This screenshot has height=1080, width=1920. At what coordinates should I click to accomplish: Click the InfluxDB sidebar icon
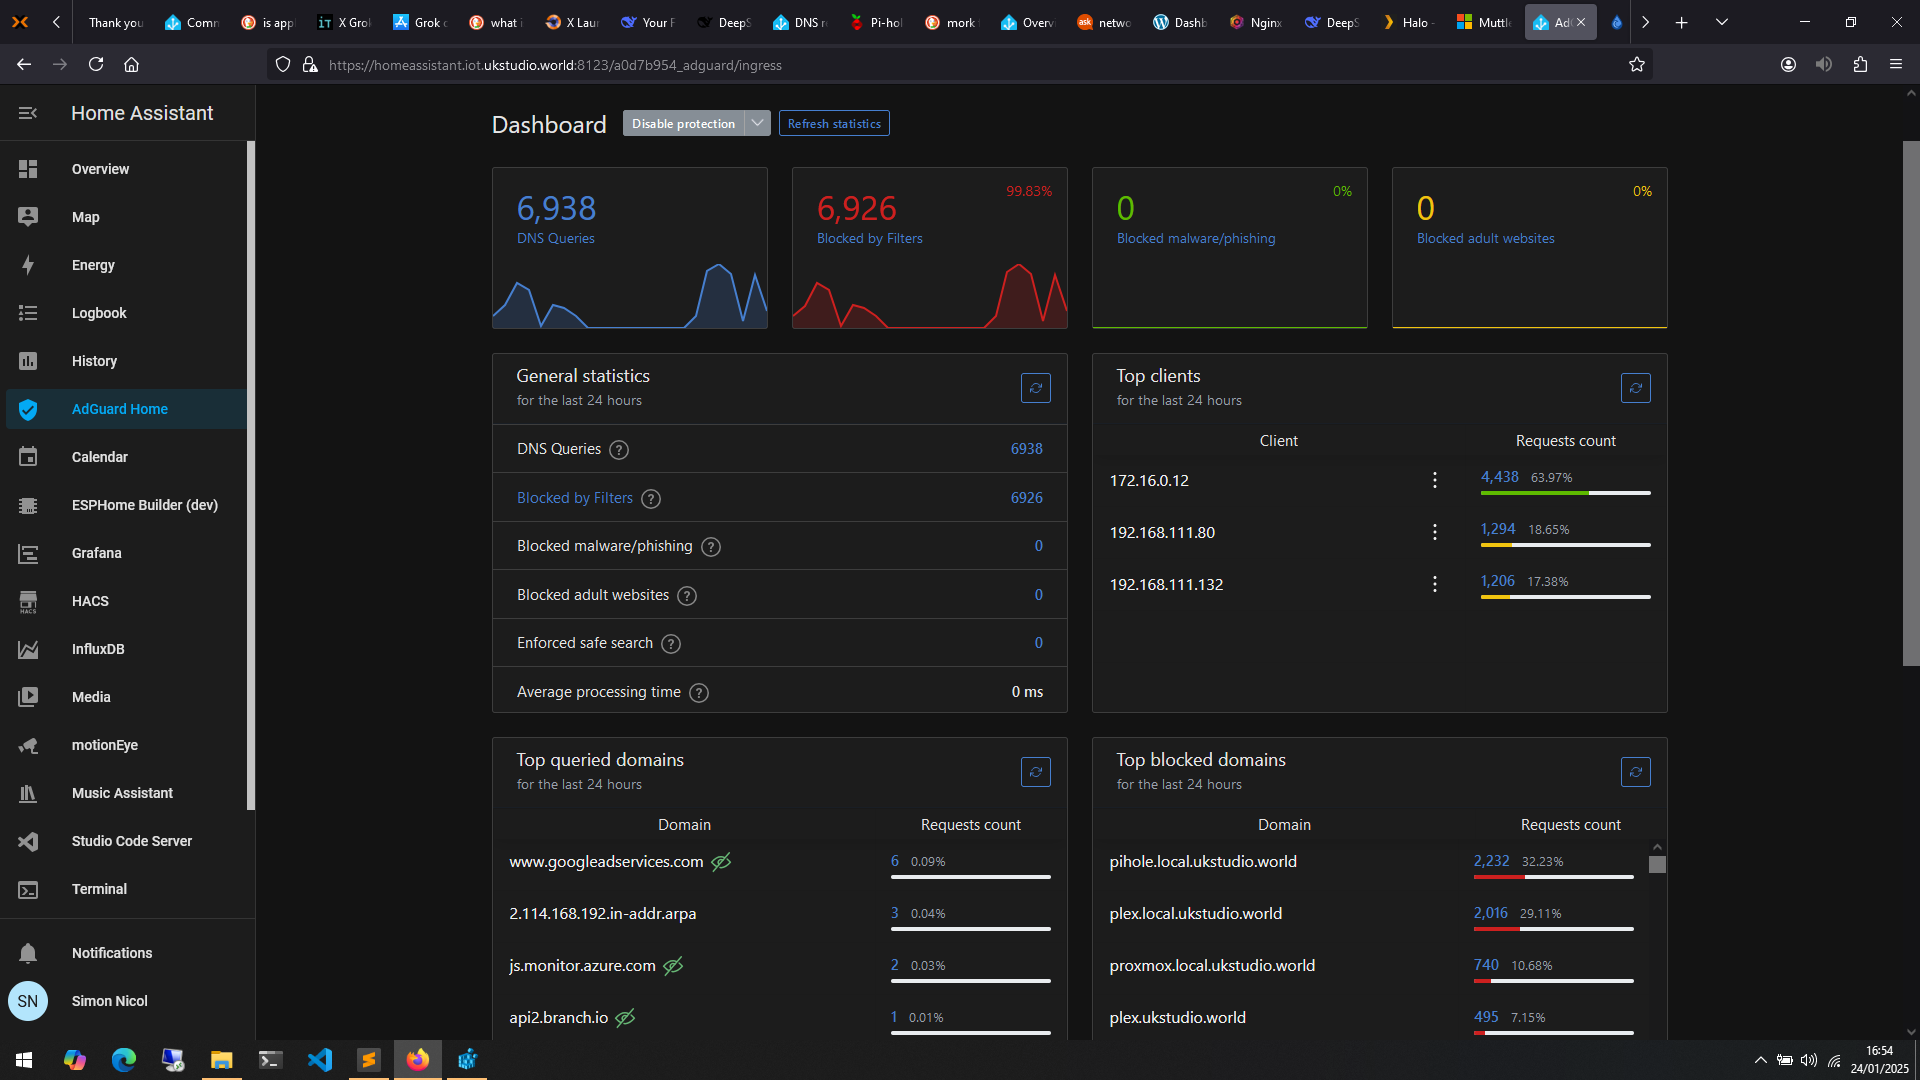[28, 649]
